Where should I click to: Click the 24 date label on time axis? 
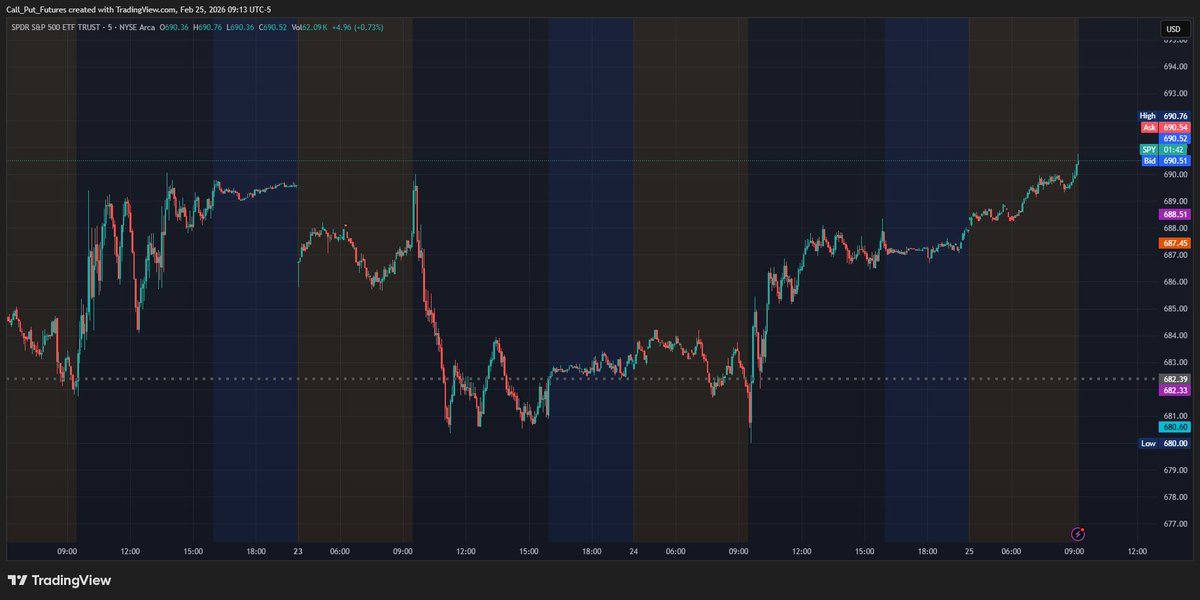(634, 551)
